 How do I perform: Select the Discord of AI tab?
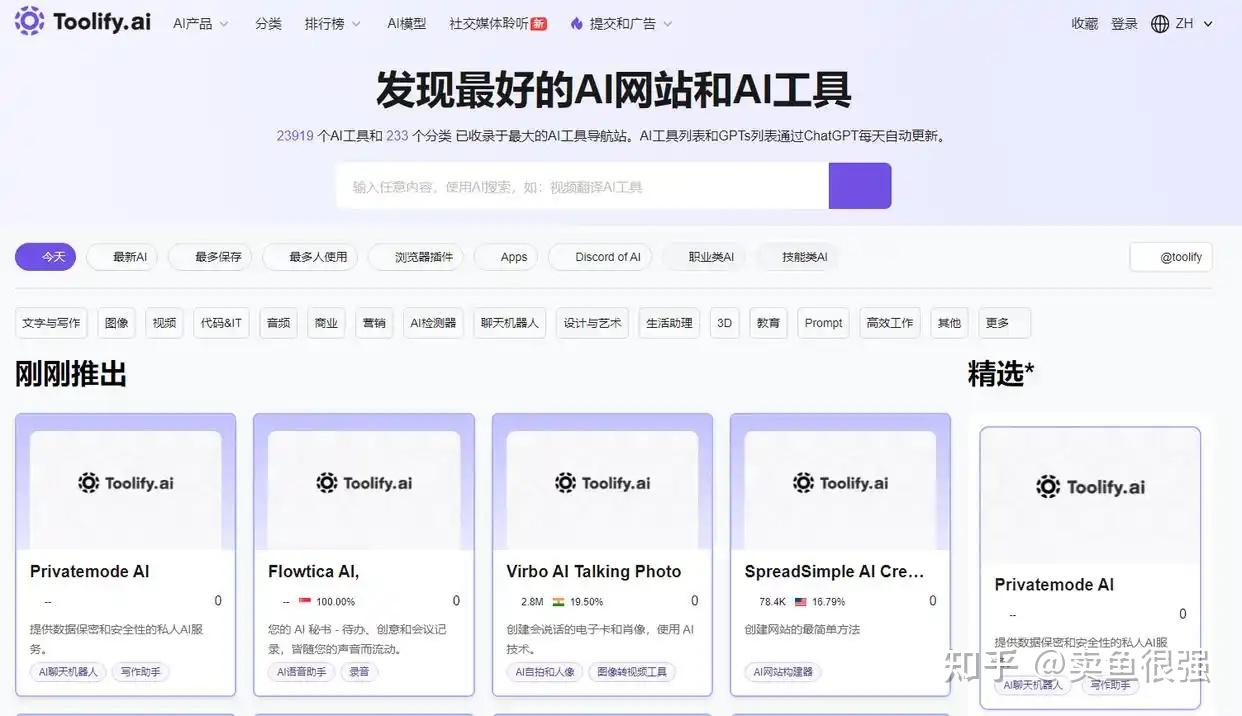(600, 257)
